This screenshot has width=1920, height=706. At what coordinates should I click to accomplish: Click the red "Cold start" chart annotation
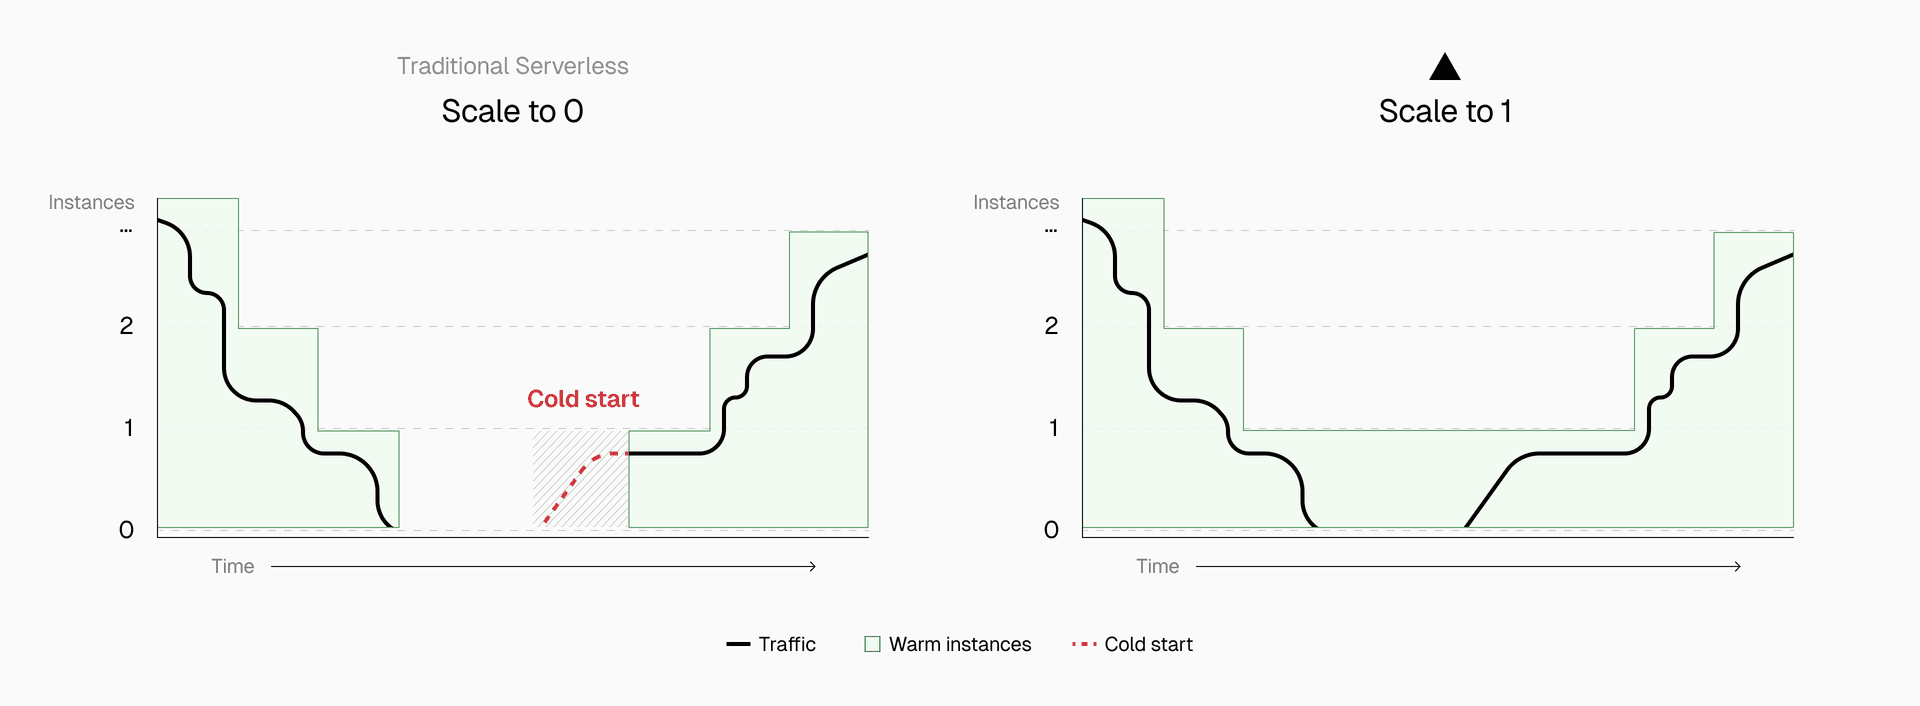[583, 399]
